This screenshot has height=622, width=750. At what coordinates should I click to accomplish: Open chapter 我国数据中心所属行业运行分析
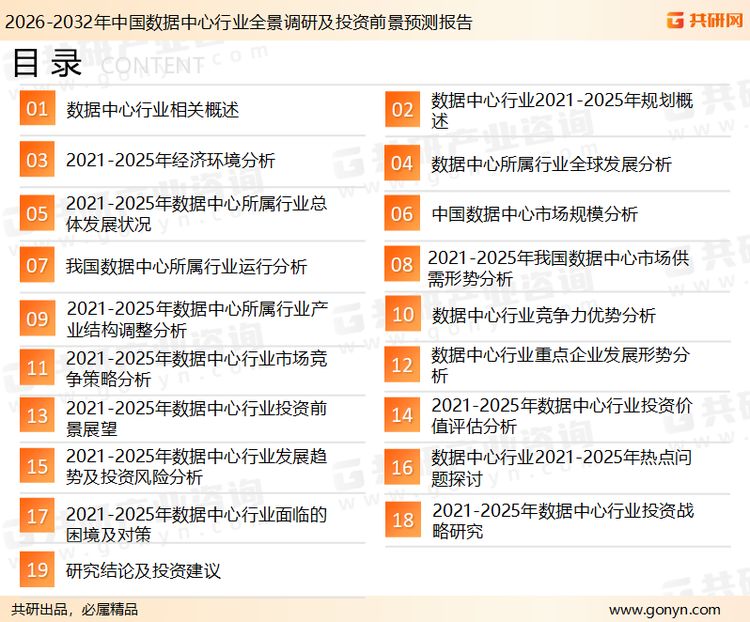click(187, 266)
